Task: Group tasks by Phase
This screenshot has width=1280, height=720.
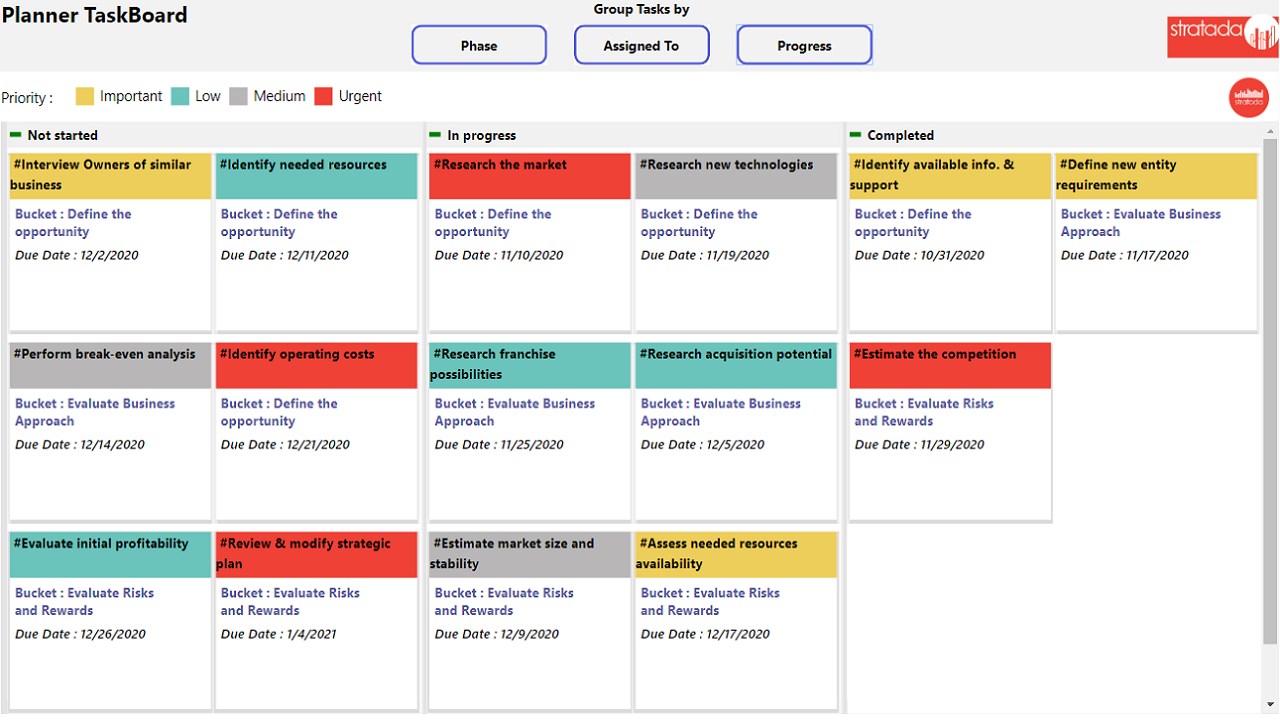Action: [x=479, y=46]
